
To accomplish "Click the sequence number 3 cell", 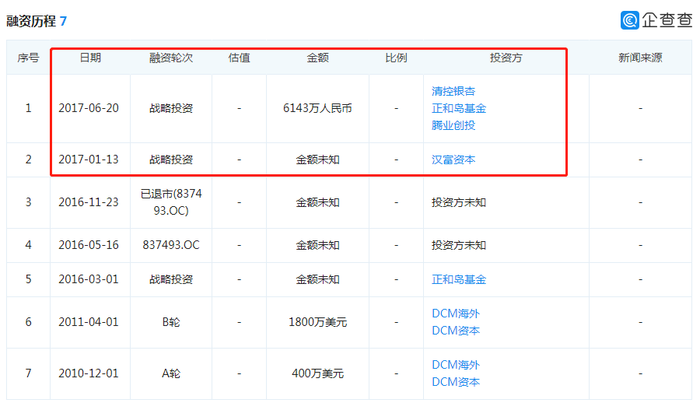I will pos(28,202).
